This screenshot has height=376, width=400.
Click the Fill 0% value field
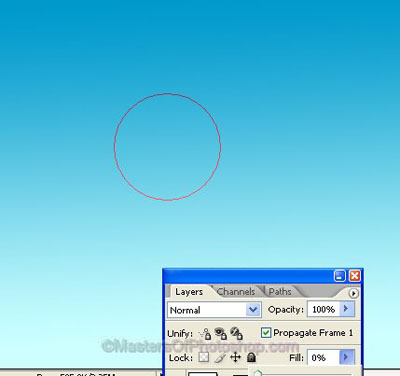[x=323, y=358]
